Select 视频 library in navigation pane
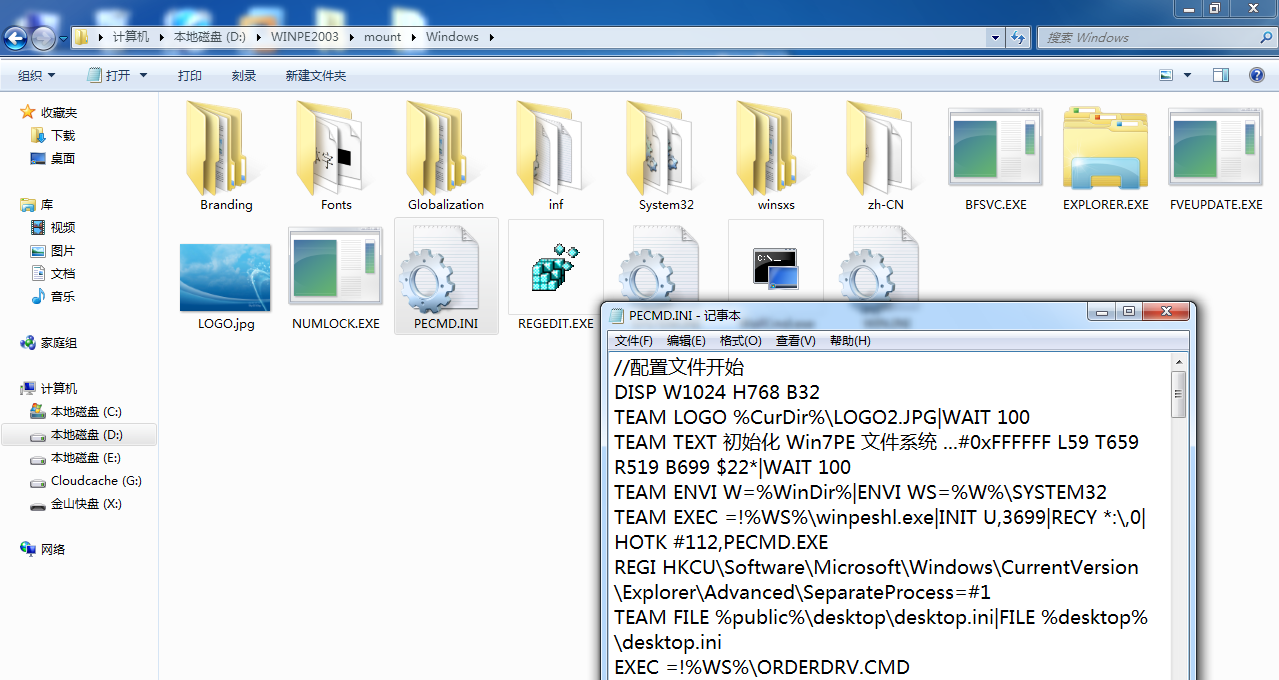This screenshot has height=680, width=1279. (x=63, y=227)
